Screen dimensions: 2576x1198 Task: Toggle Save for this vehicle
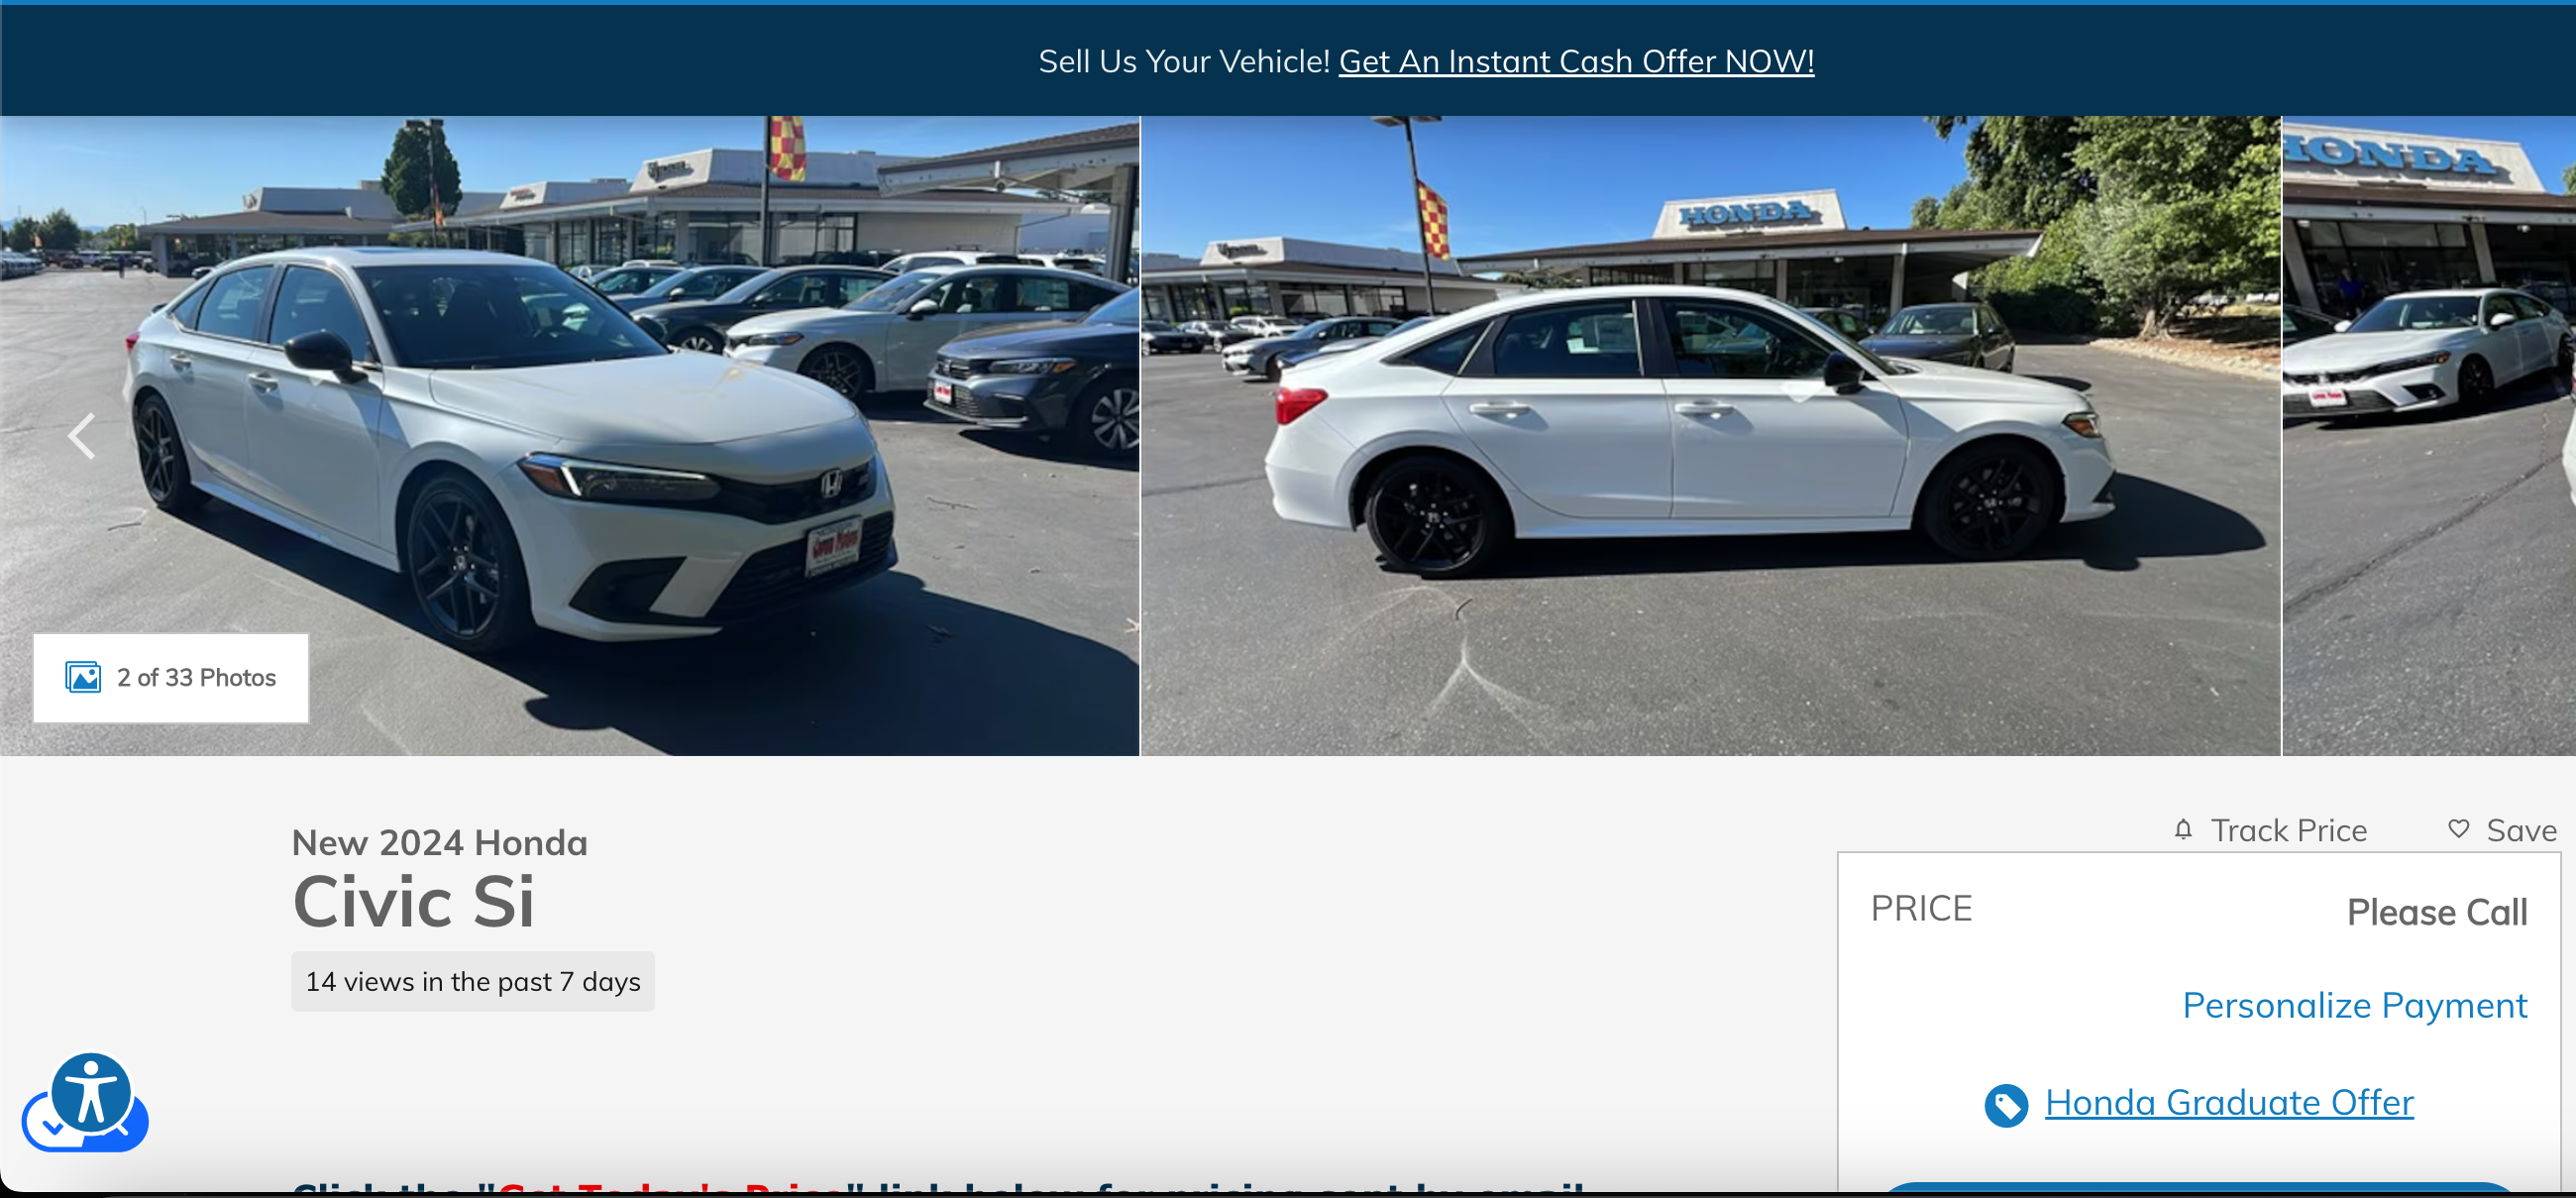pos(2502,830)
